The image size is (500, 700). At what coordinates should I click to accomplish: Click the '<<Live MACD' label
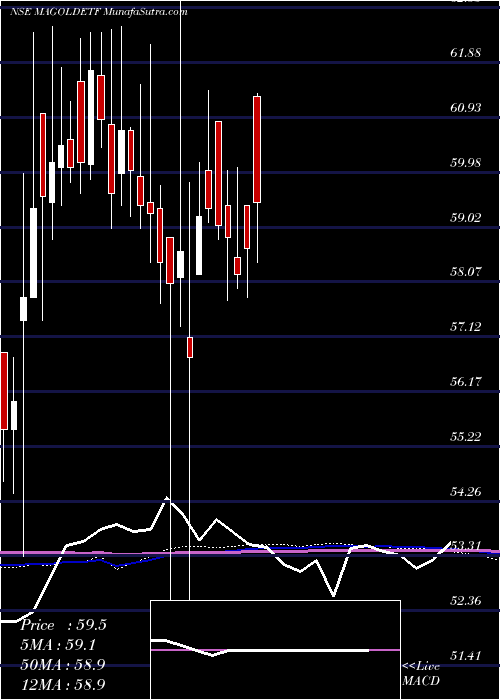coord(421,674)
